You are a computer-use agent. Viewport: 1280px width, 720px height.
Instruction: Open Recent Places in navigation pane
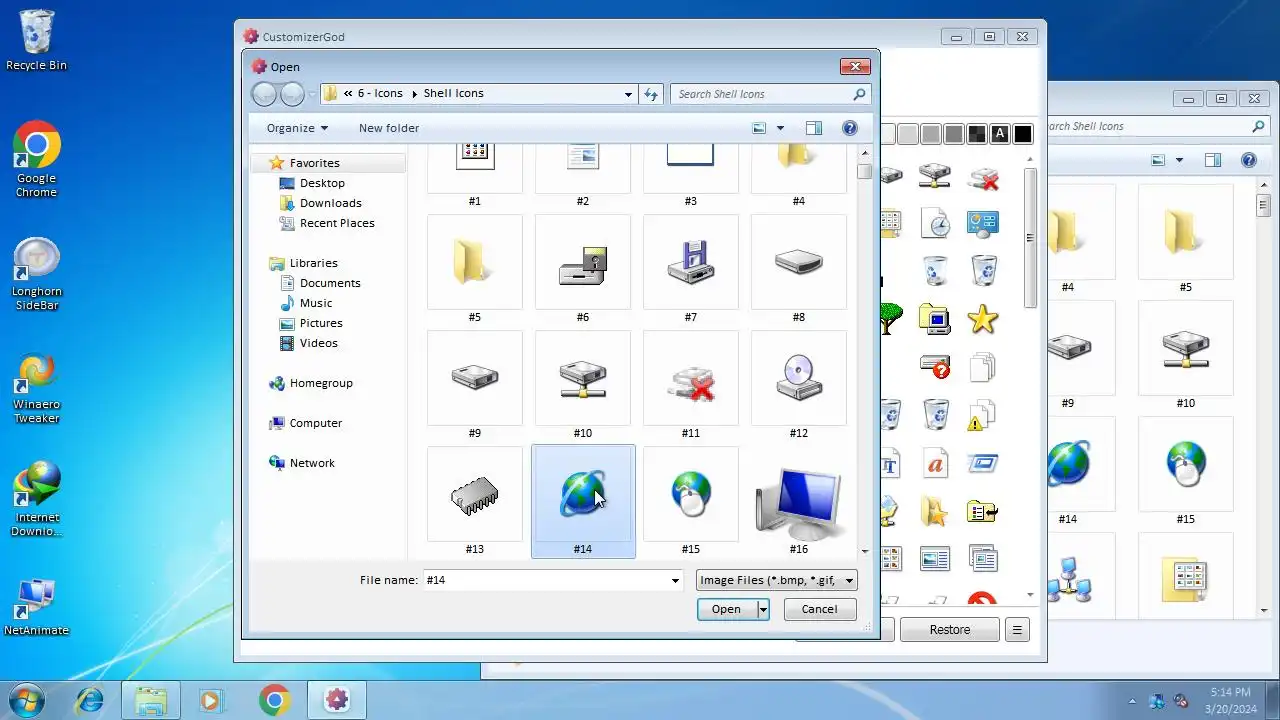click(x=337, y=223)
